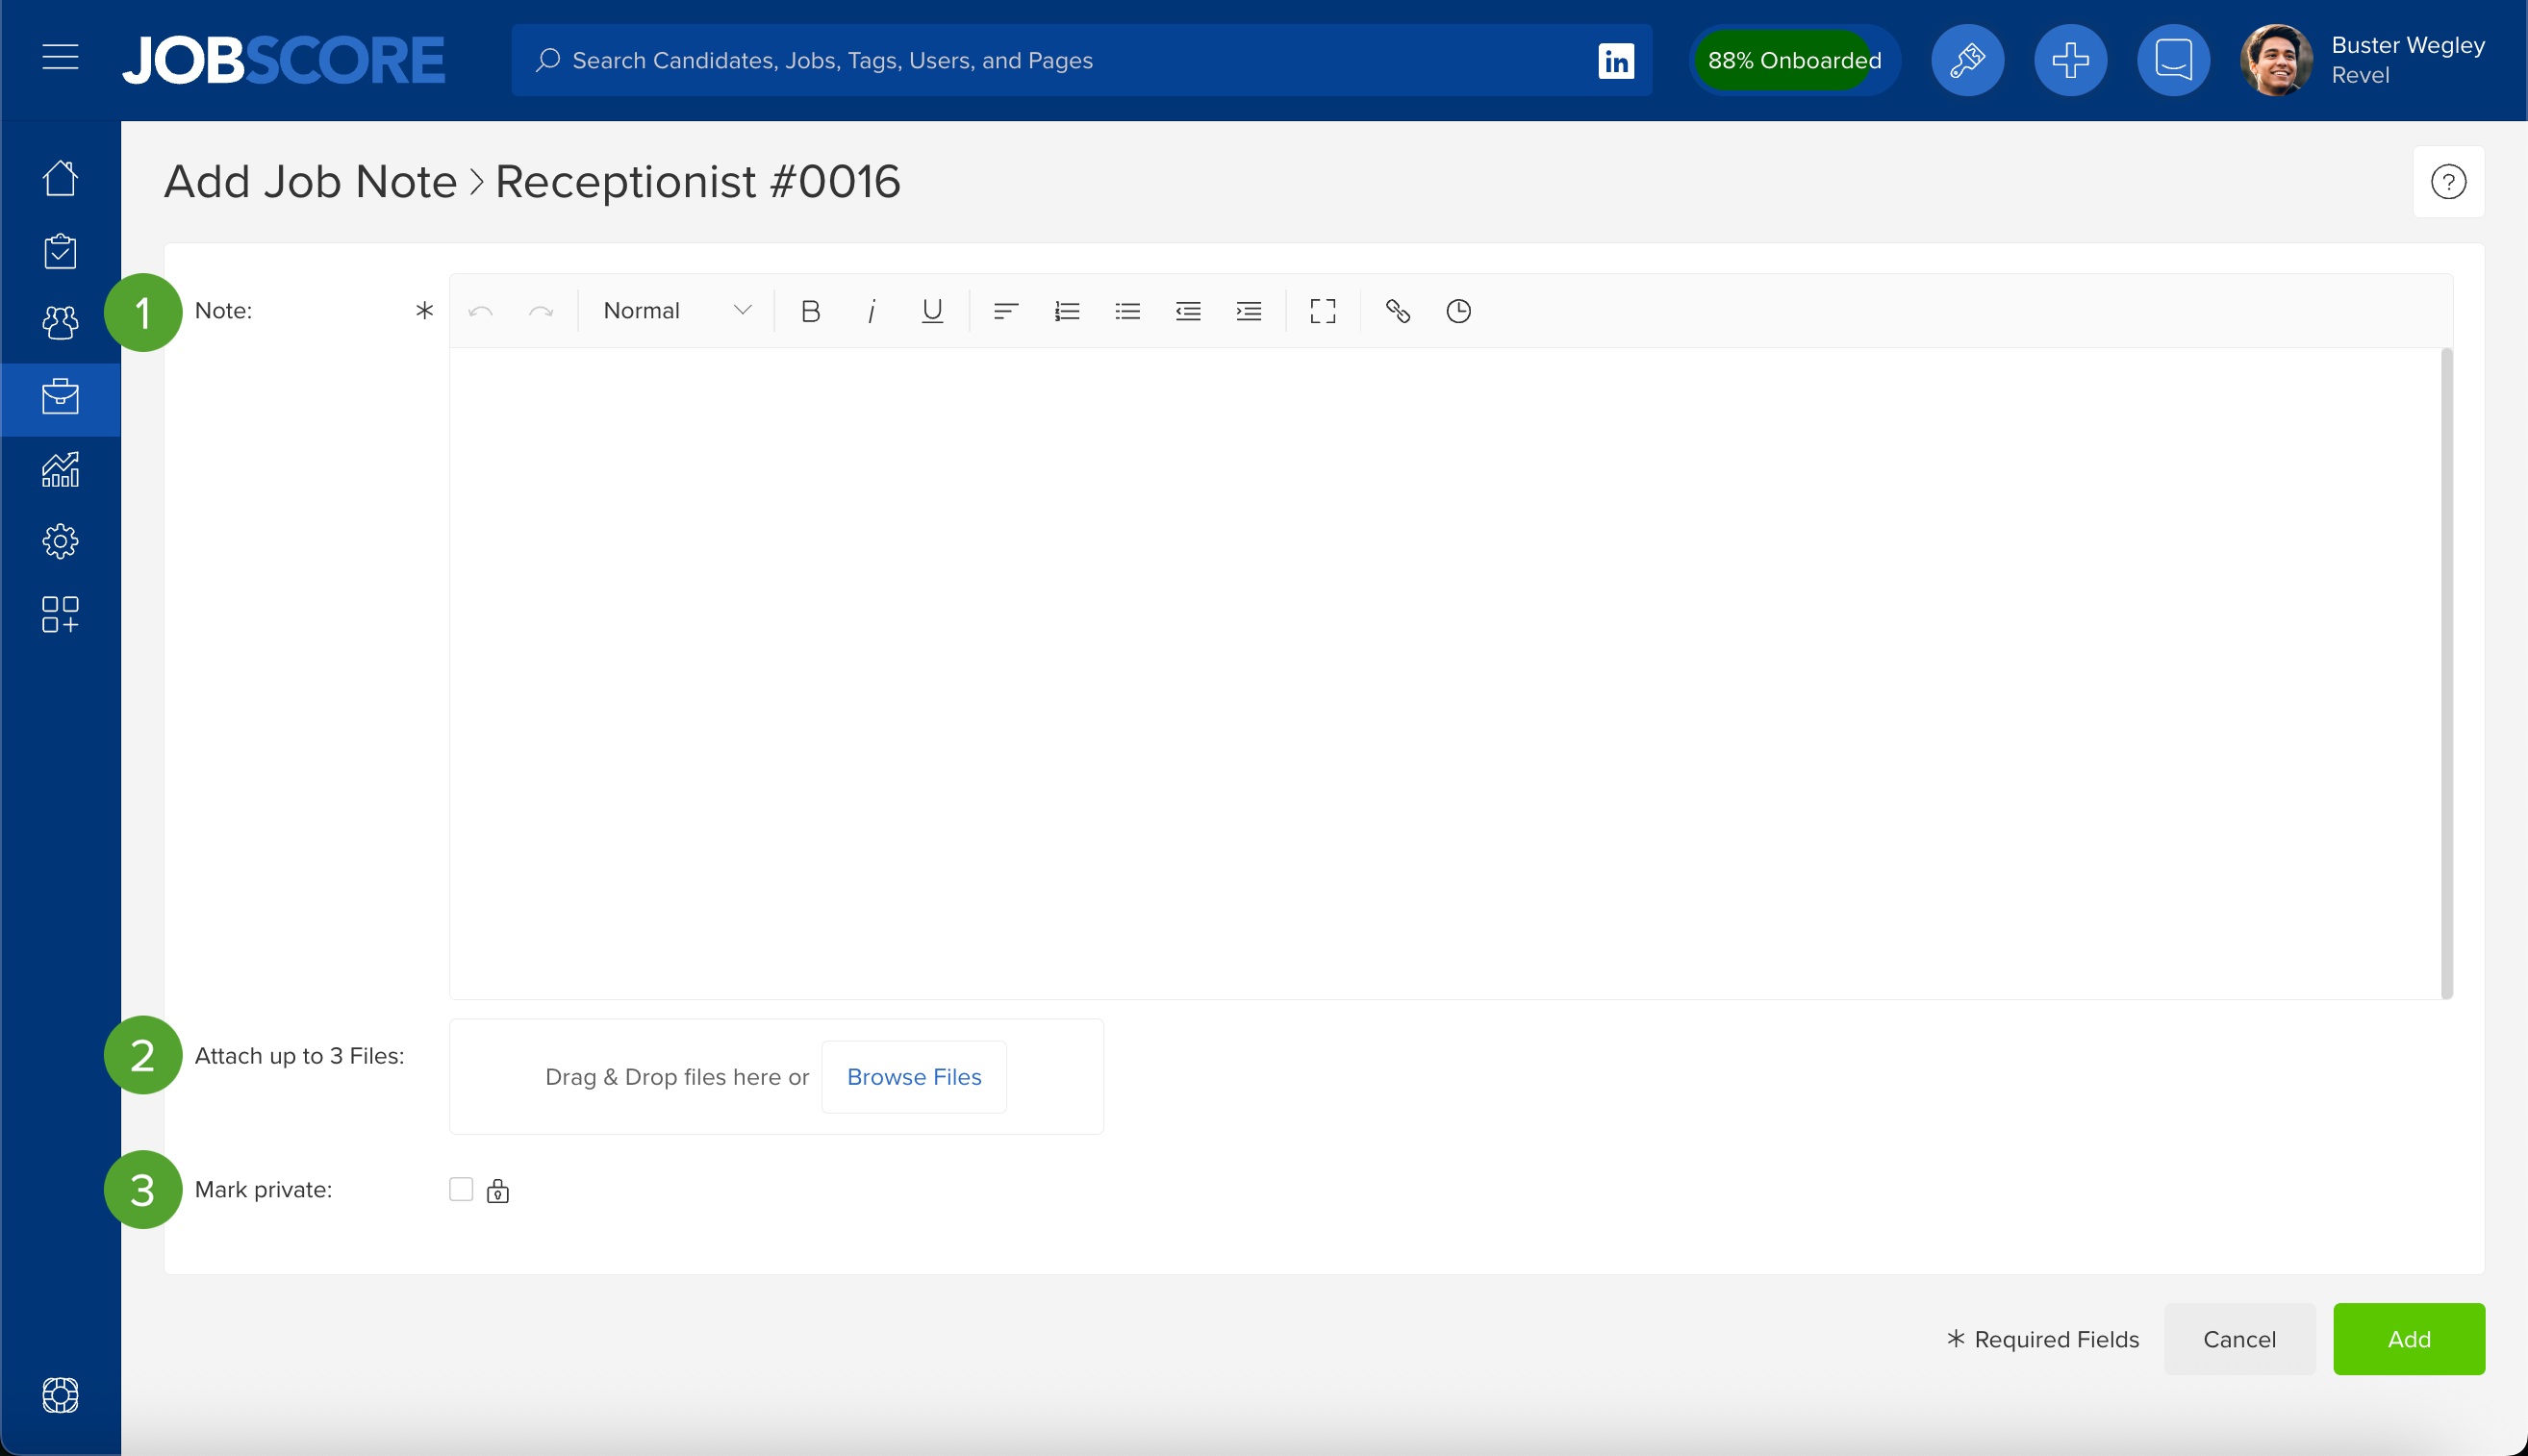This screenshot has width=2528, height=1456.
Task: Check the Mark private checkbox
Action: [x=461, y=1189]
